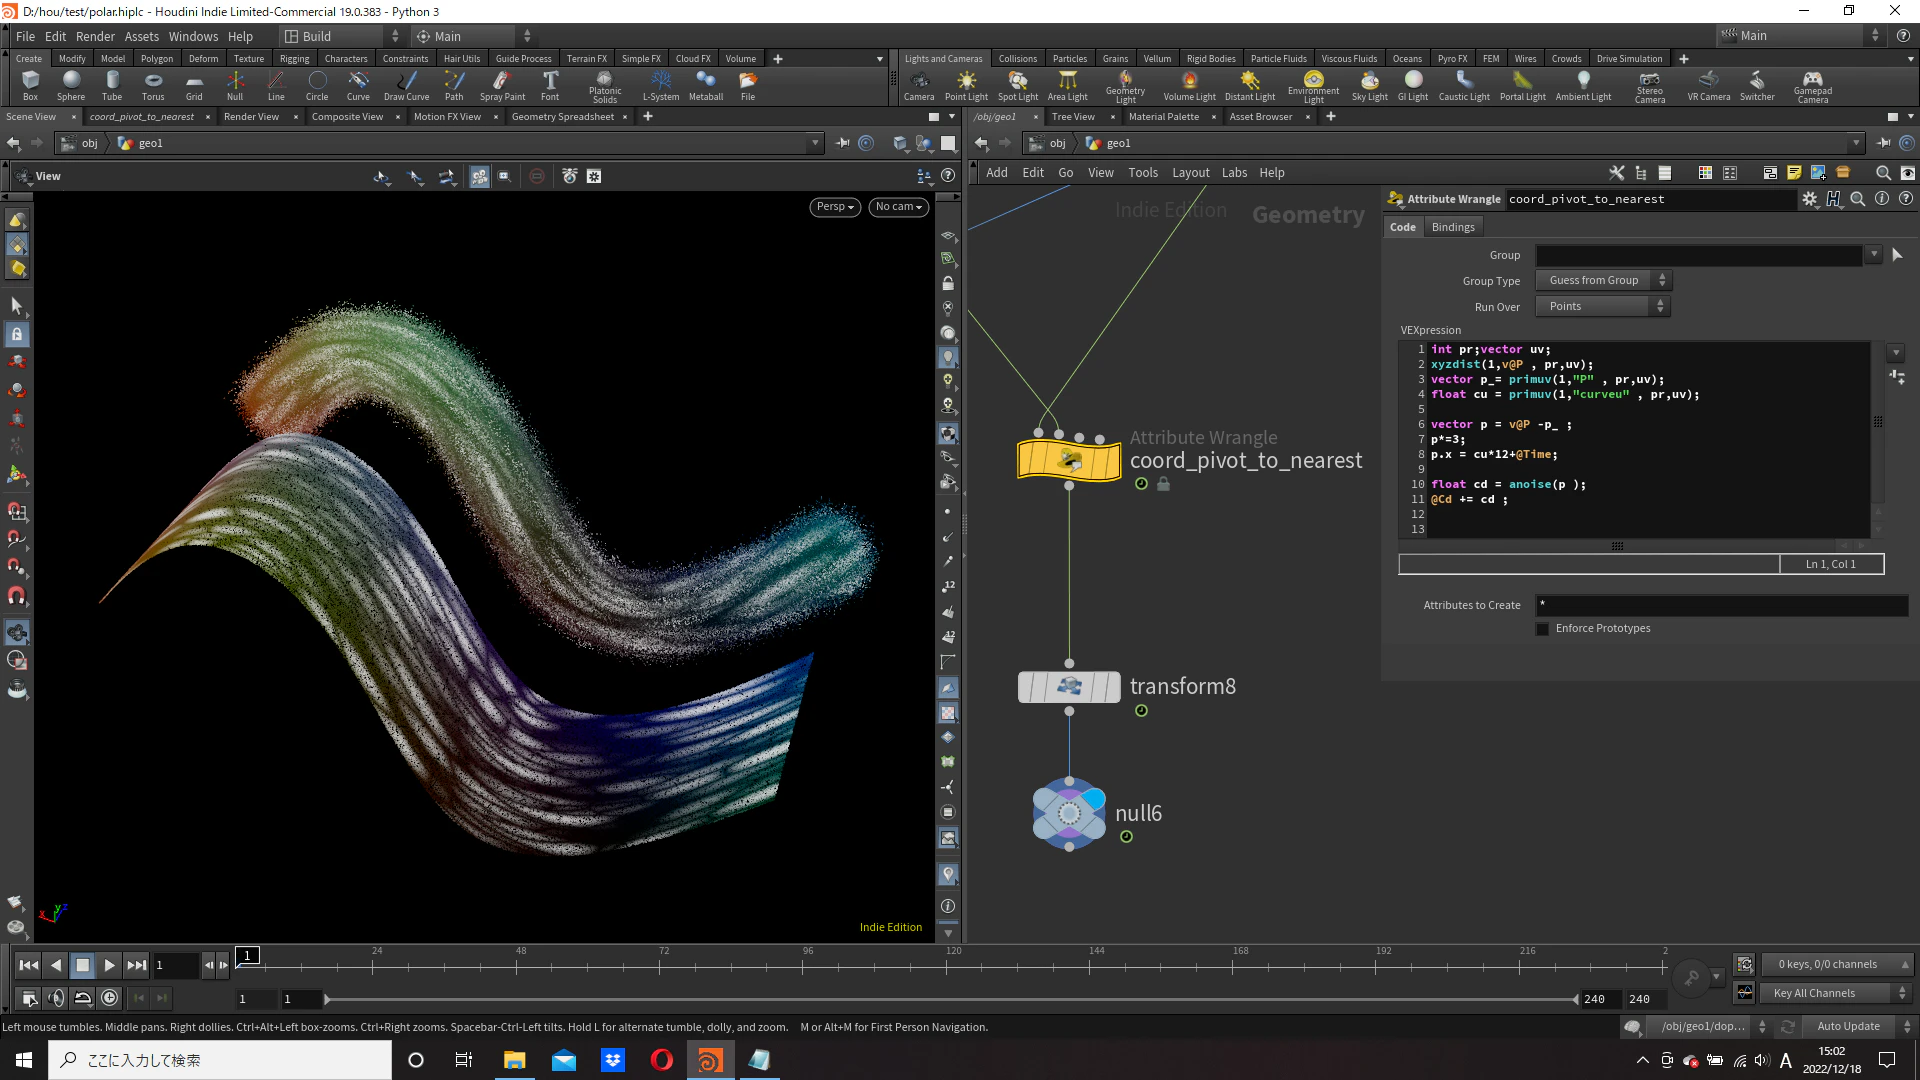1920x1080 pixels.
Task: Open the Layout menu in network editor
Action: pos(1190,173)
